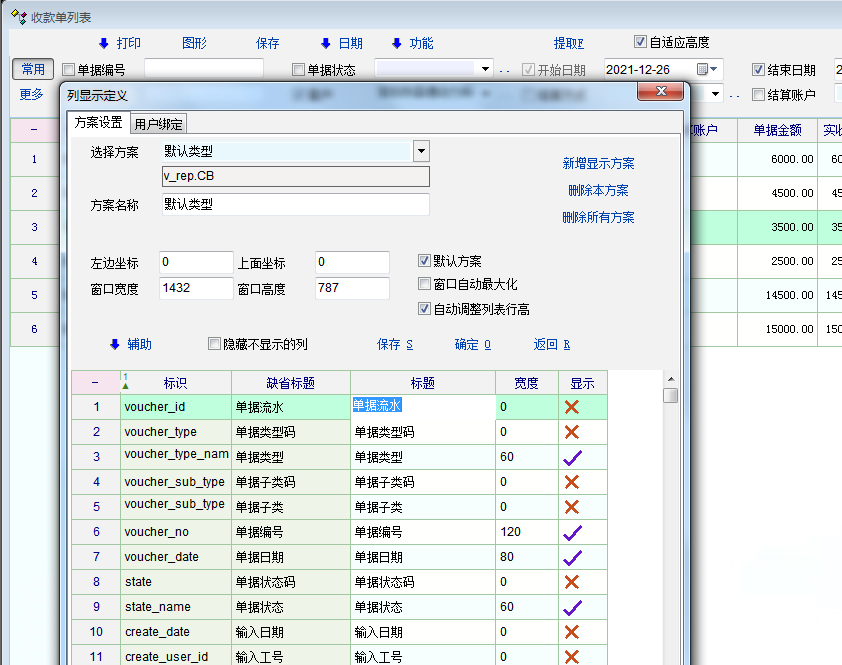Open the 单据状态 dropdown list

tap(486, 69)
